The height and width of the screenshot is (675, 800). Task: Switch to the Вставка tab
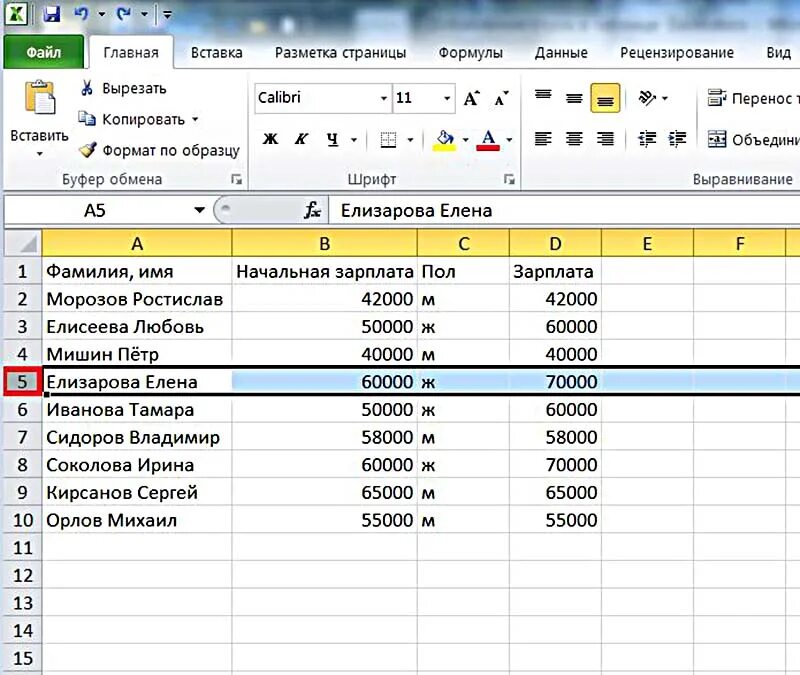pyautogui.click(x=216, y=52)
